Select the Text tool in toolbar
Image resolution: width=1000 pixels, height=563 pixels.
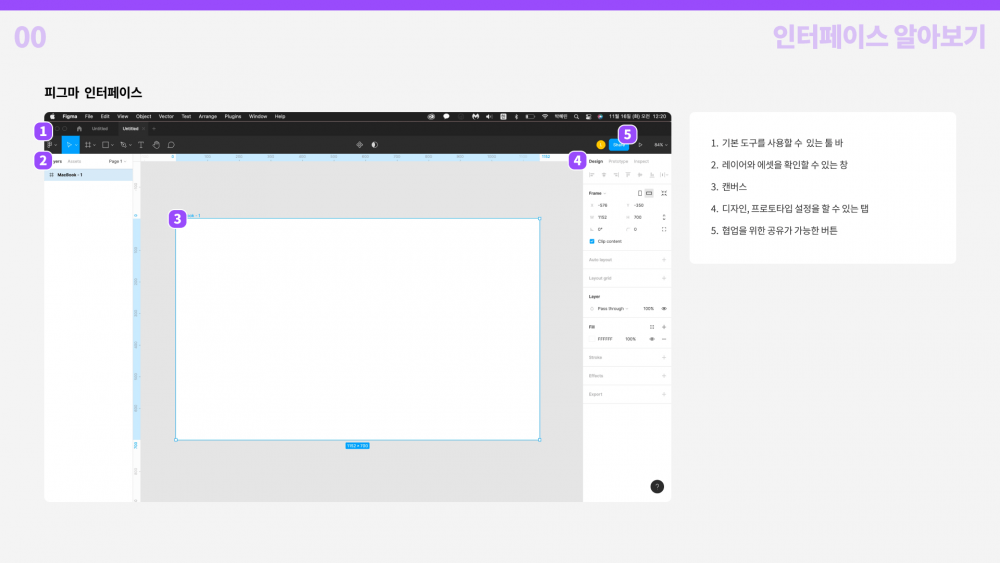pos(140,145)
